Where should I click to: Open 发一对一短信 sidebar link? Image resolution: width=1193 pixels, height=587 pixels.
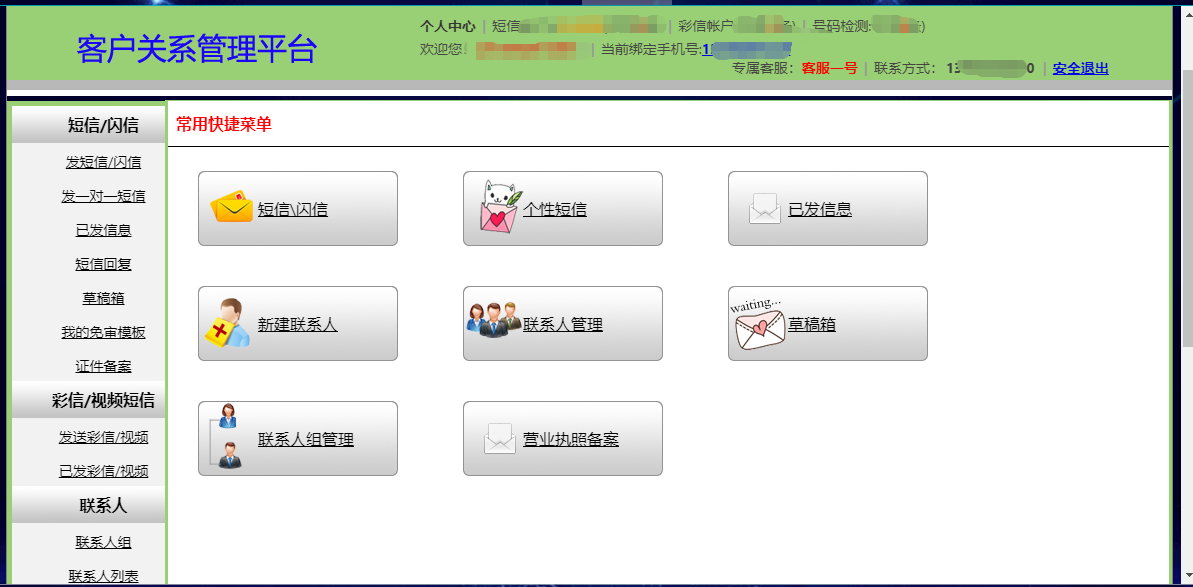coord(103,196)
